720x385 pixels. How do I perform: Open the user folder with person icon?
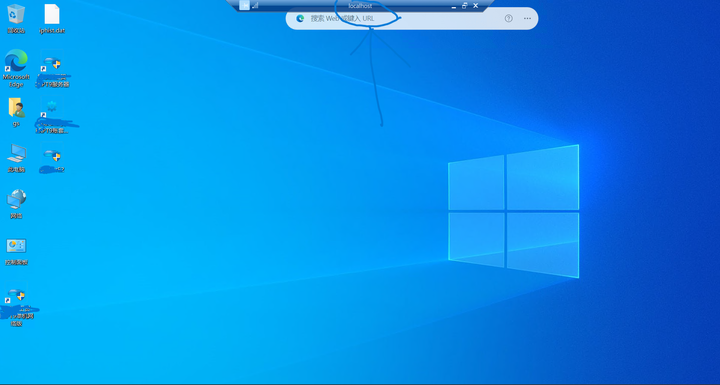coord(17,112)
